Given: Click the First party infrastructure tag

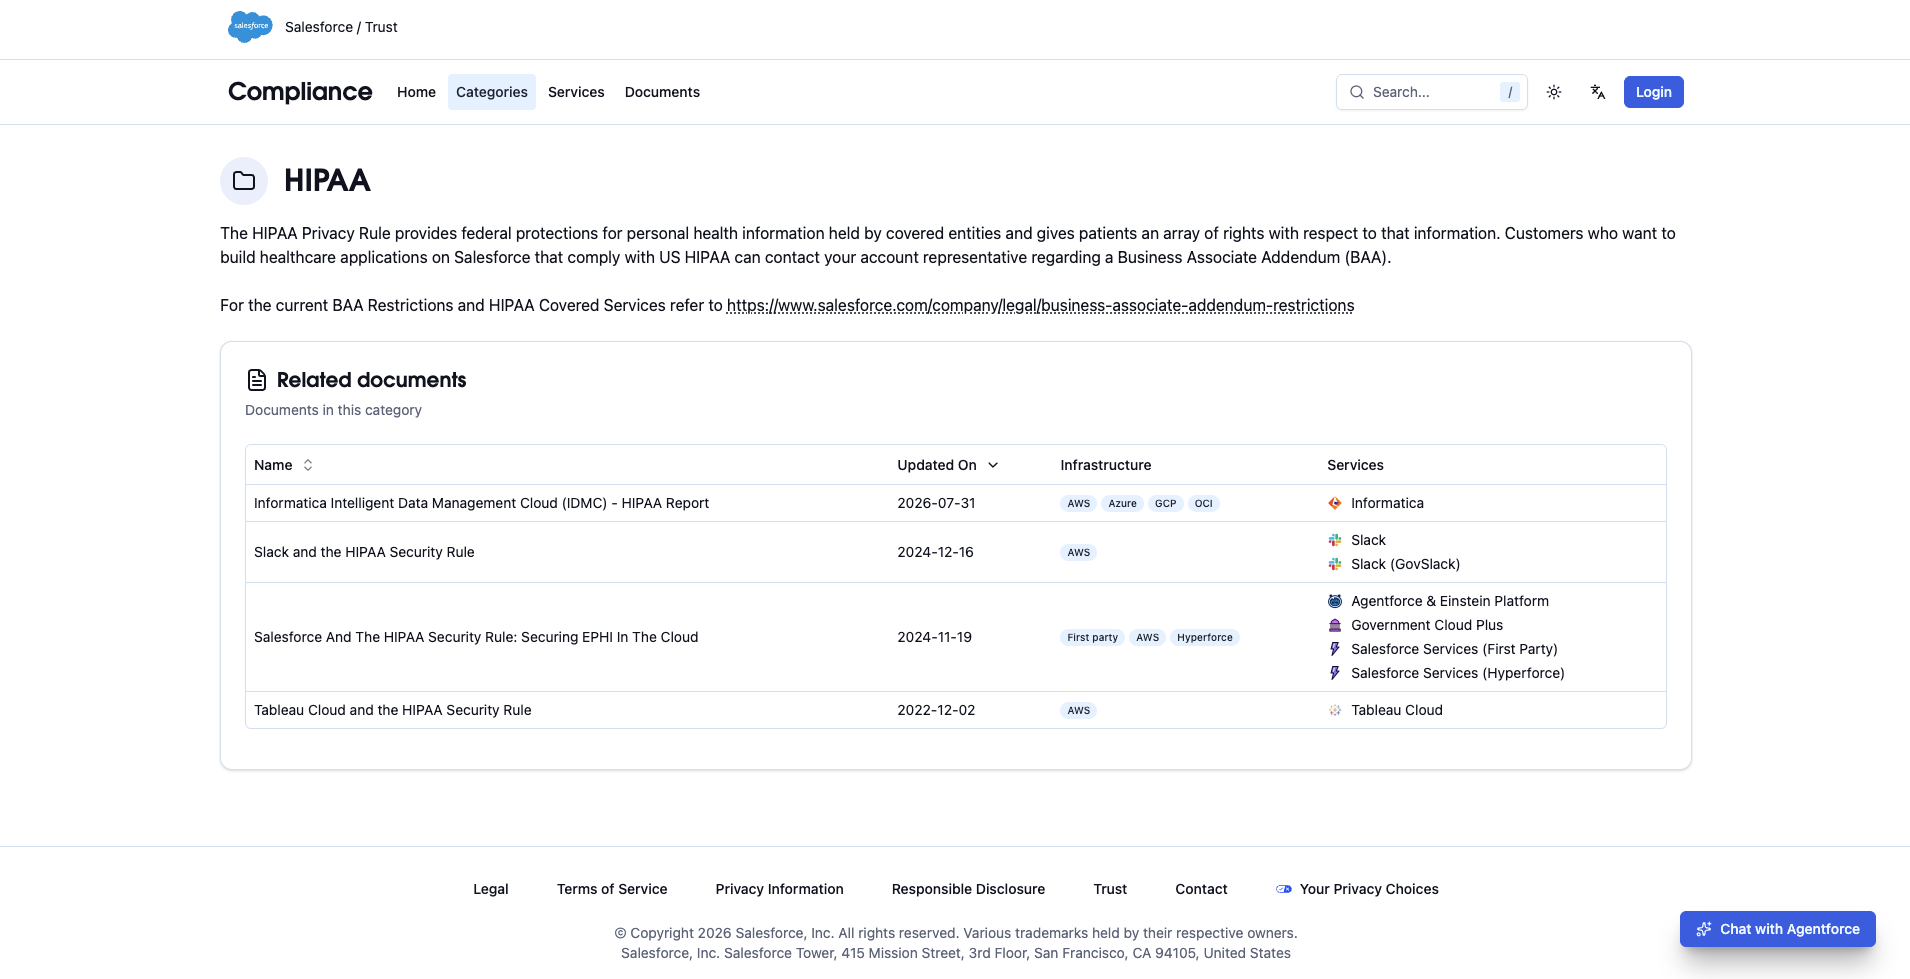Looking at the screenshot, I should point(1092,637).
